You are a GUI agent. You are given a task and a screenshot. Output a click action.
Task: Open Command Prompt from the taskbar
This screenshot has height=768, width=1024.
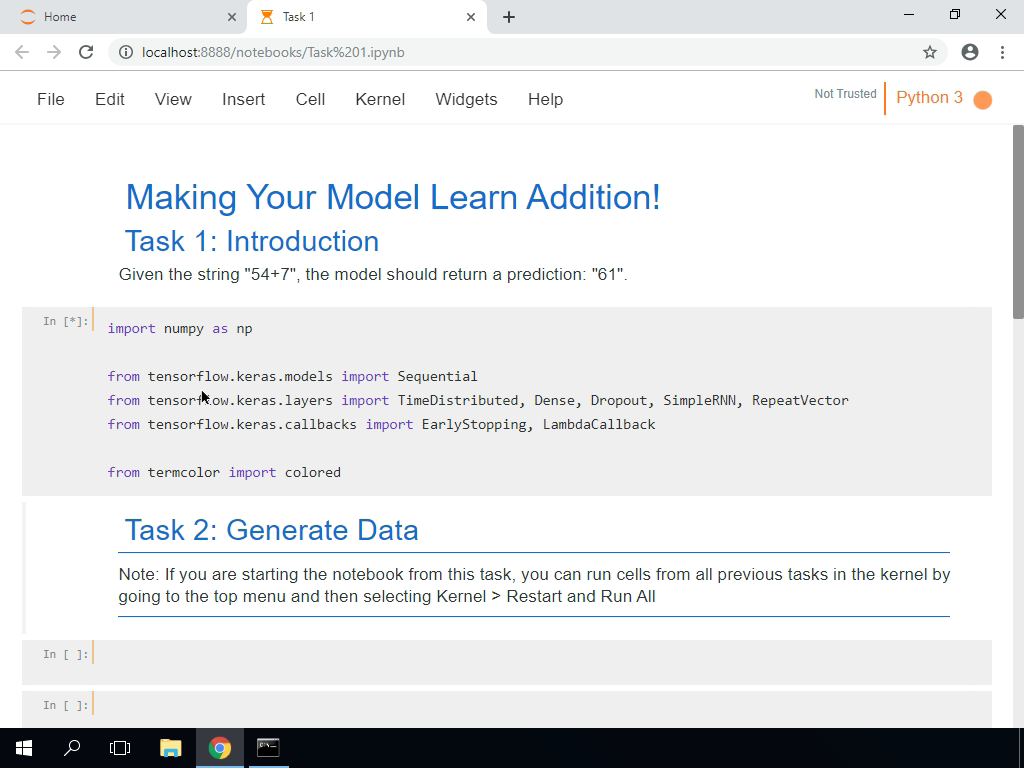click(267, 747)
